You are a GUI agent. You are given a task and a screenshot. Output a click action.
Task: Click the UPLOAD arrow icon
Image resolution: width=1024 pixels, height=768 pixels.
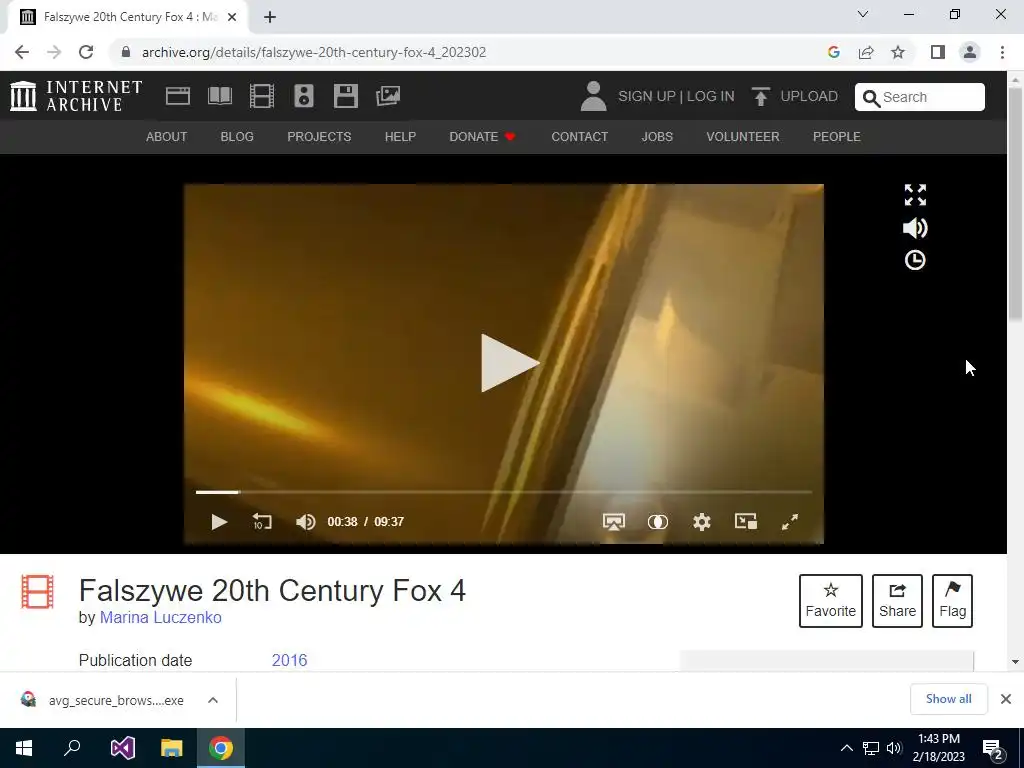[760, 96]
